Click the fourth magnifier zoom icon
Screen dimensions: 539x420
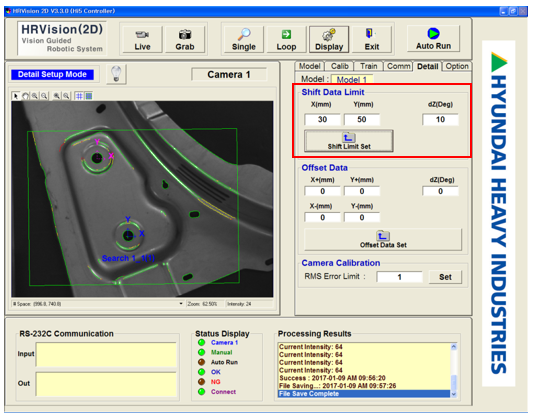pyautogui.click(x=66, y=96)
